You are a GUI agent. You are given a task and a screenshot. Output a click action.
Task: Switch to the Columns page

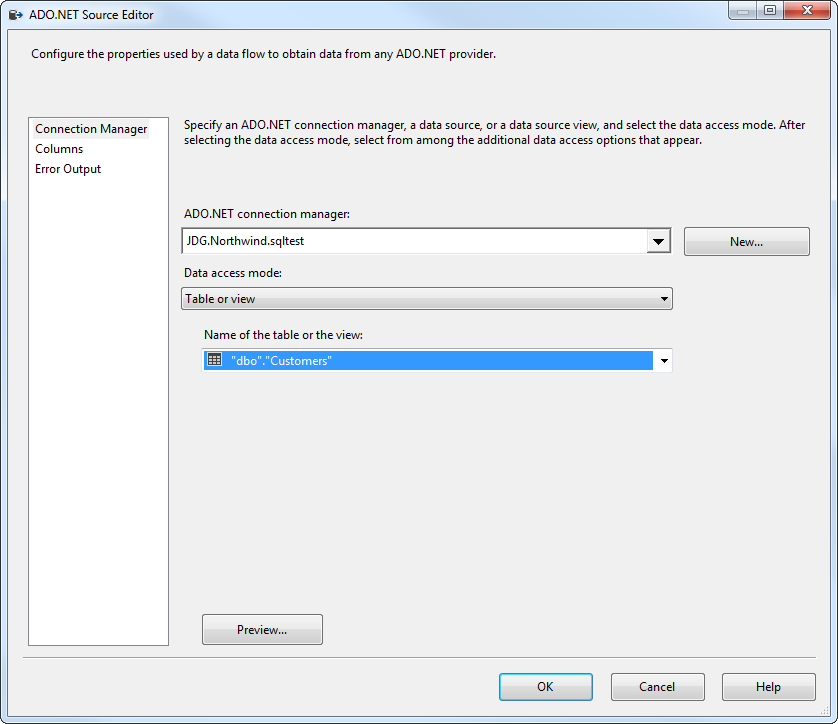59,149
